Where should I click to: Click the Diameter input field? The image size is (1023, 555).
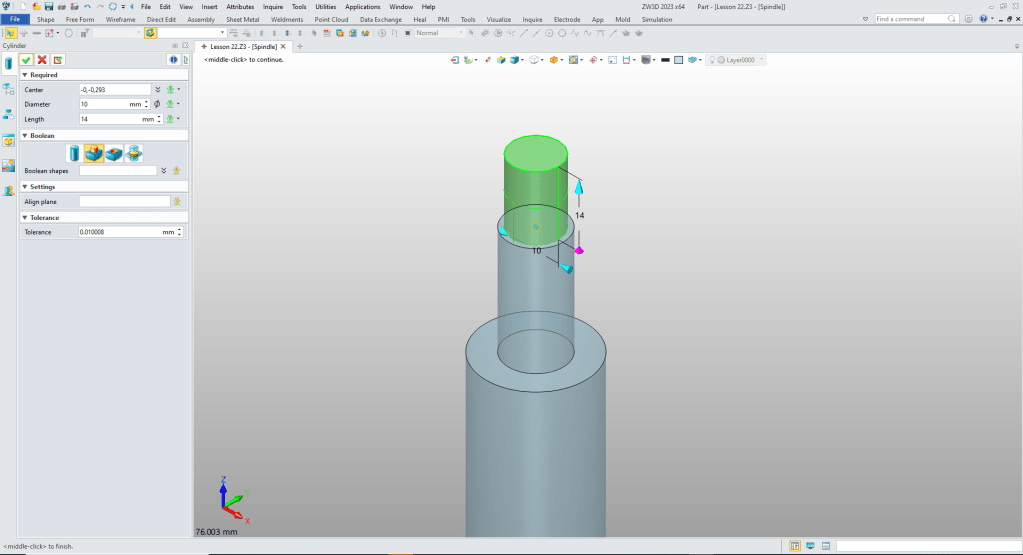point(105,104)
